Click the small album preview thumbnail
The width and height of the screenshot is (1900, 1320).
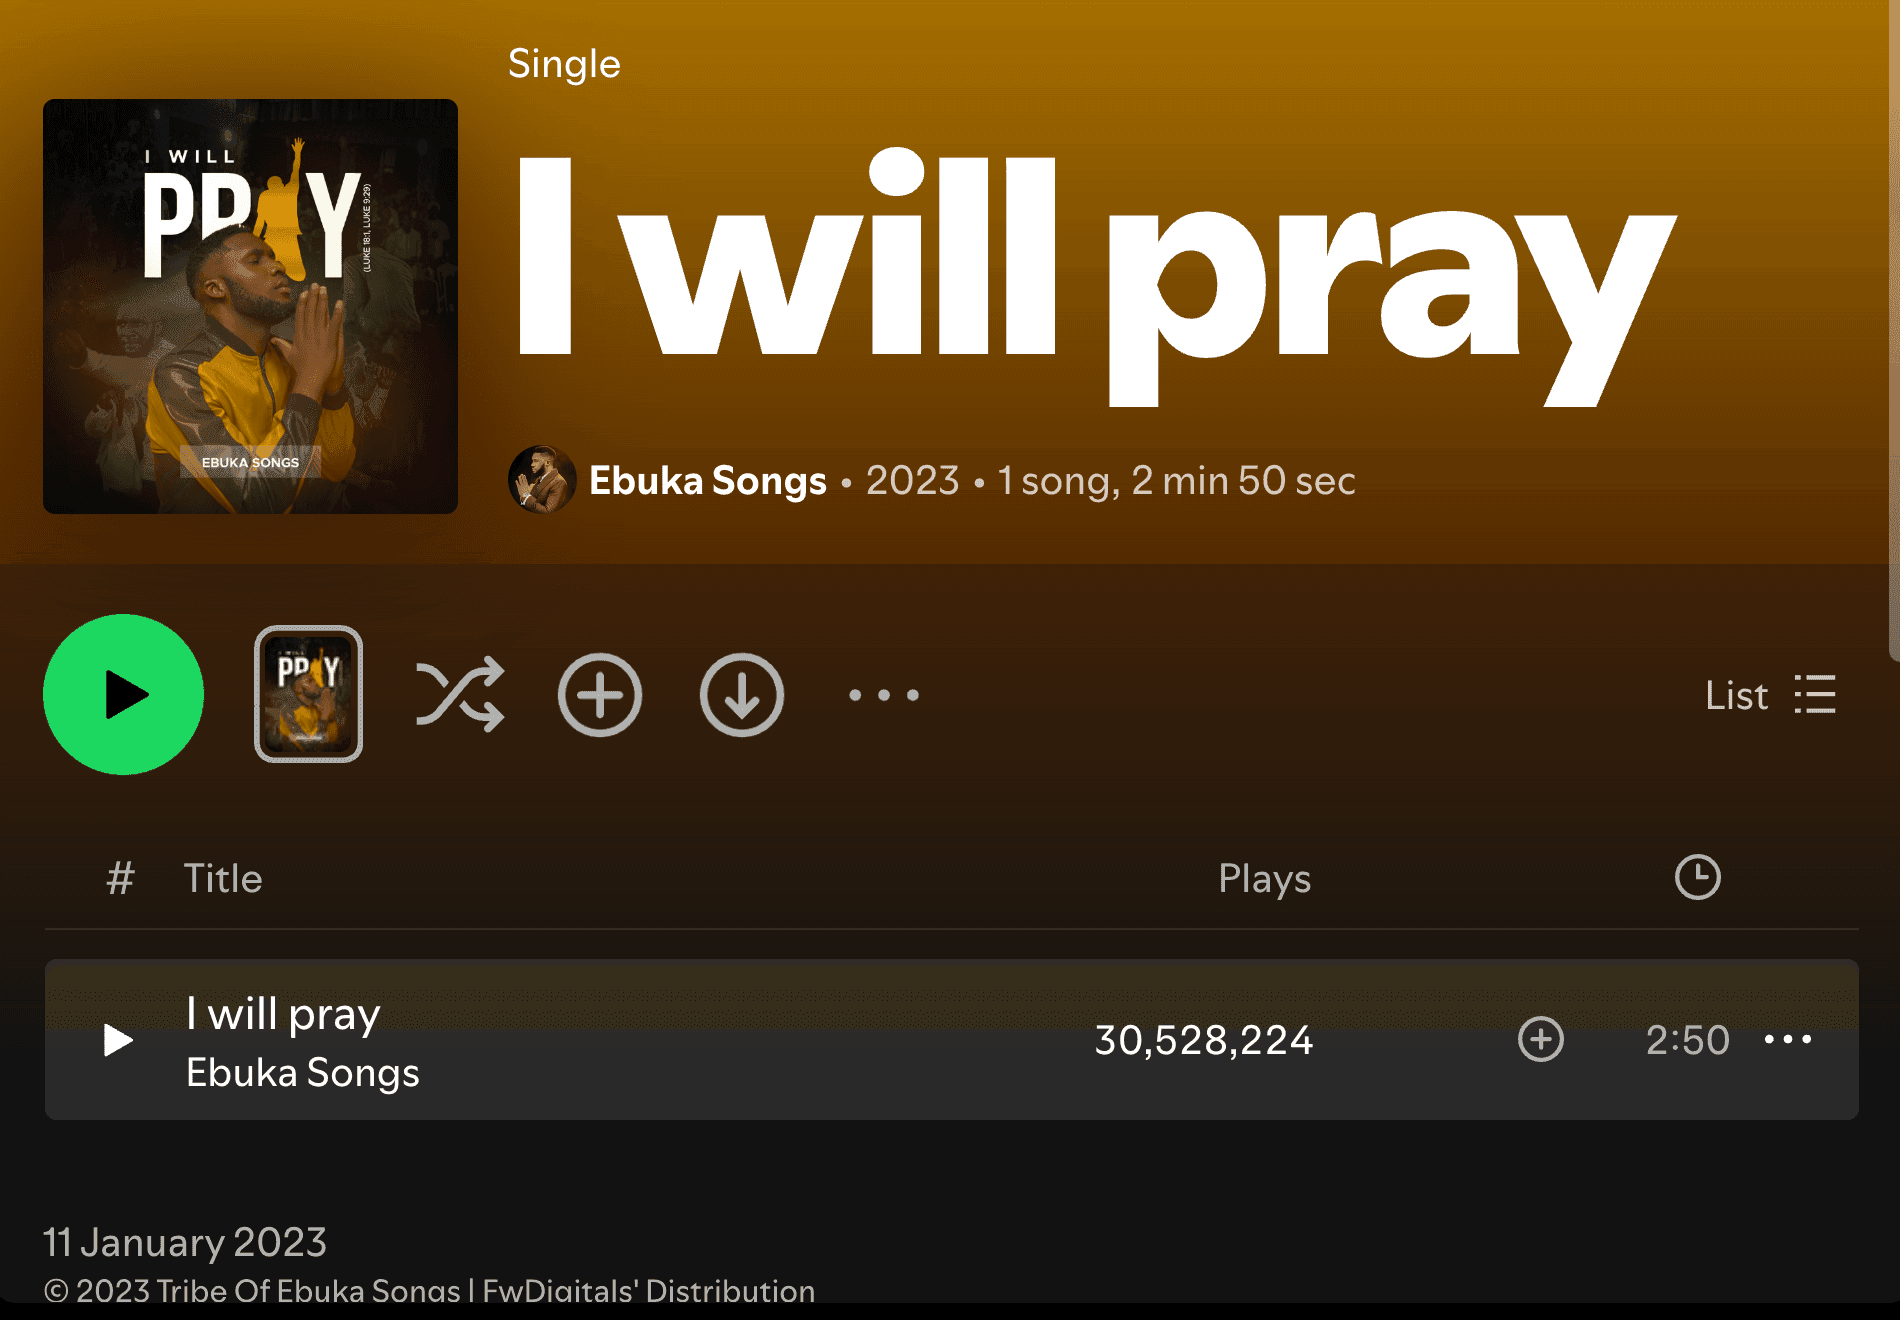[x=308, y=694]
